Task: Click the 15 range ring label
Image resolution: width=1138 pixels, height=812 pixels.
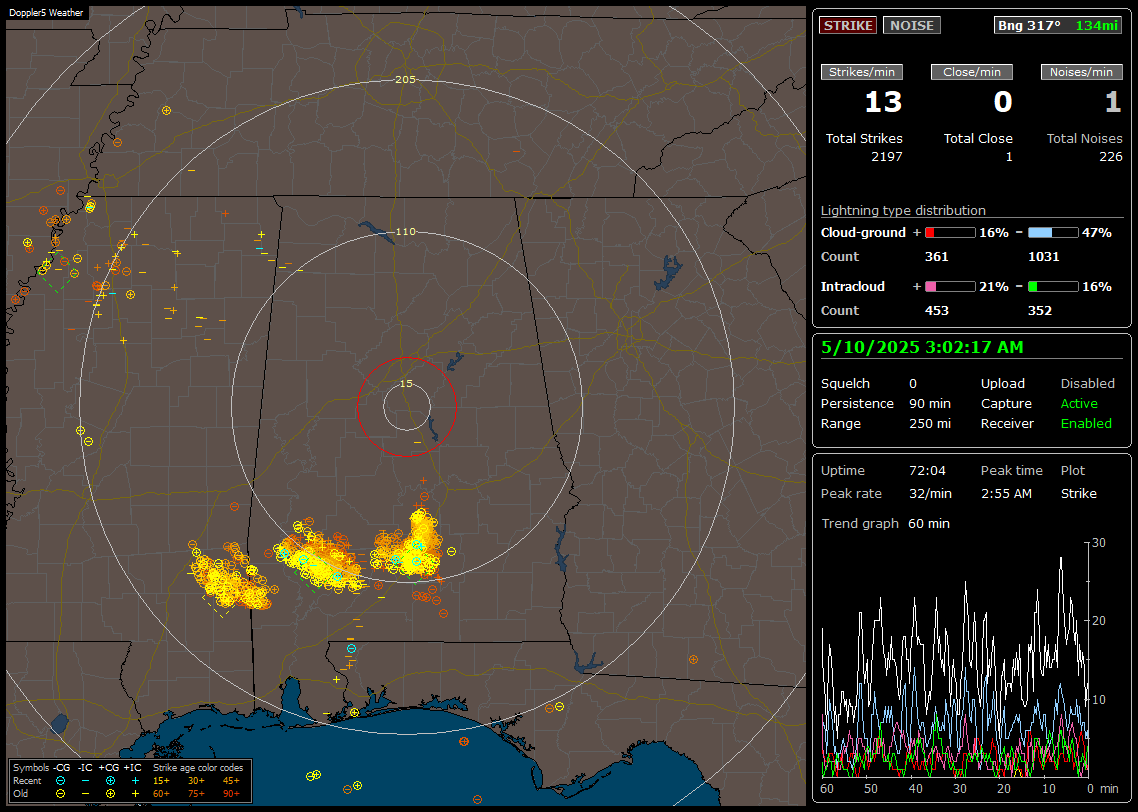Action: pyautogui.click(x=406, y=384)
